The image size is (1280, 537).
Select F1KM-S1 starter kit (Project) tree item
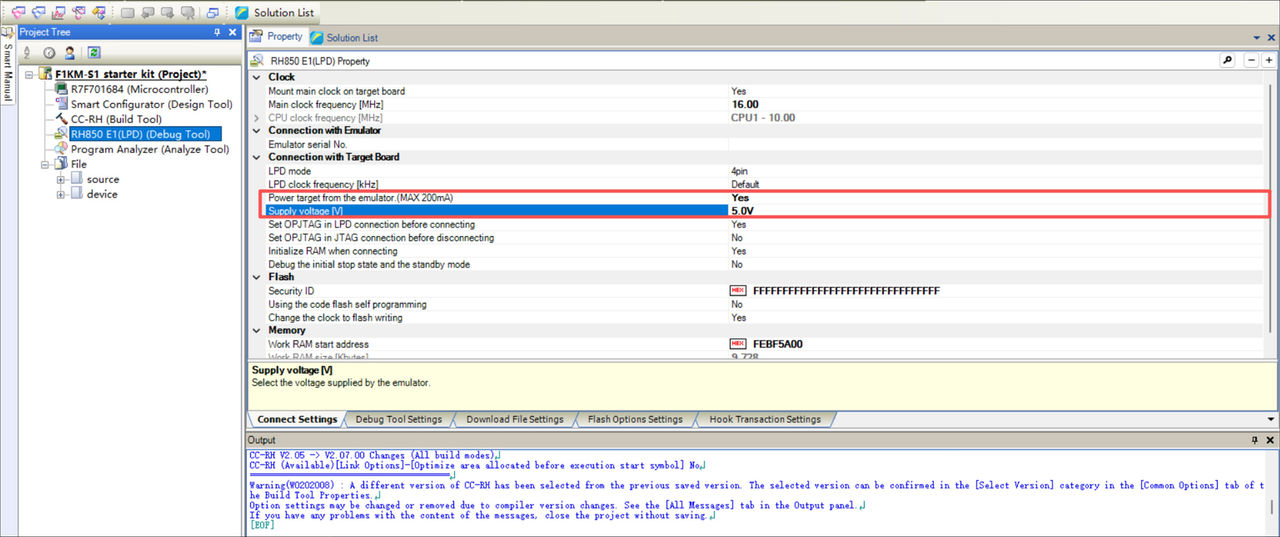[x=131, y=74]
